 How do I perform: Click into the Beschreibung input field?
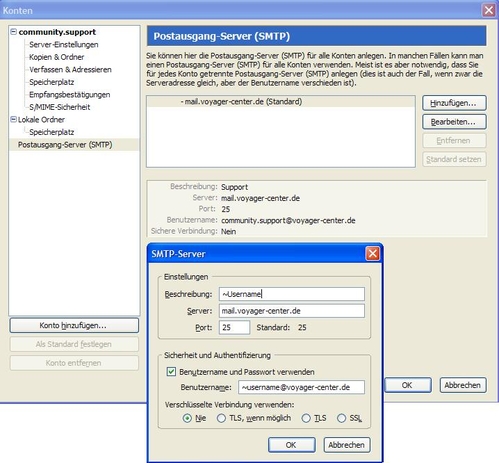point(292,294)
